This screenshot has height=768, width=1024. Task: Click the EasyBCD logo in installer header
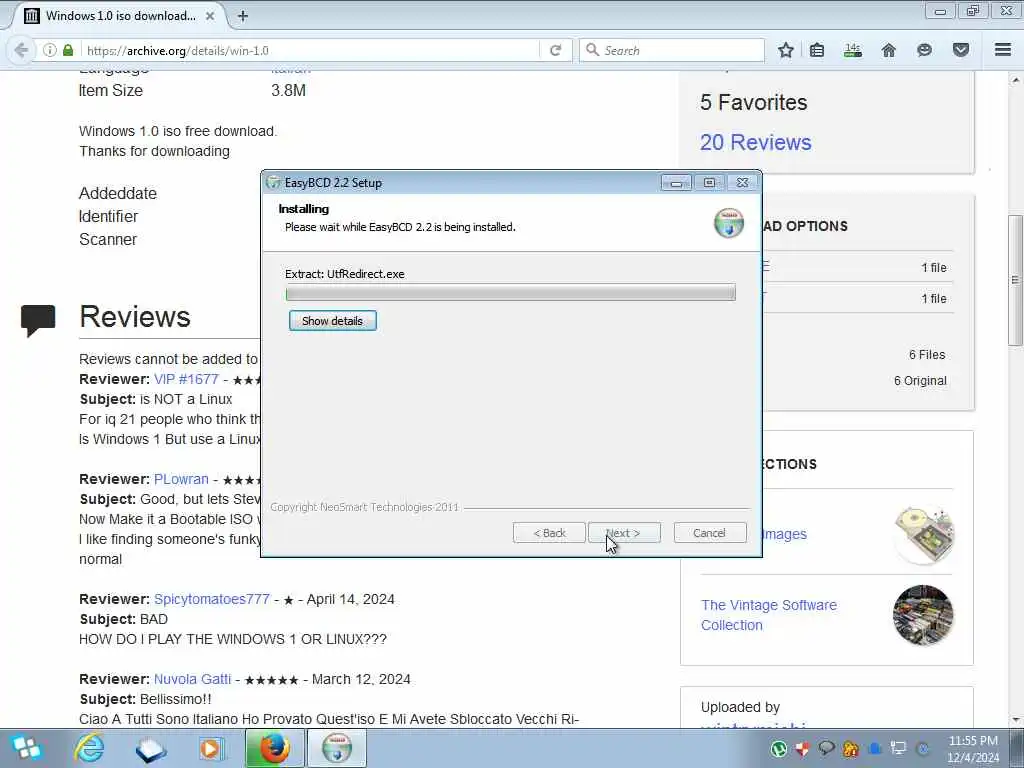click(729, 223)
